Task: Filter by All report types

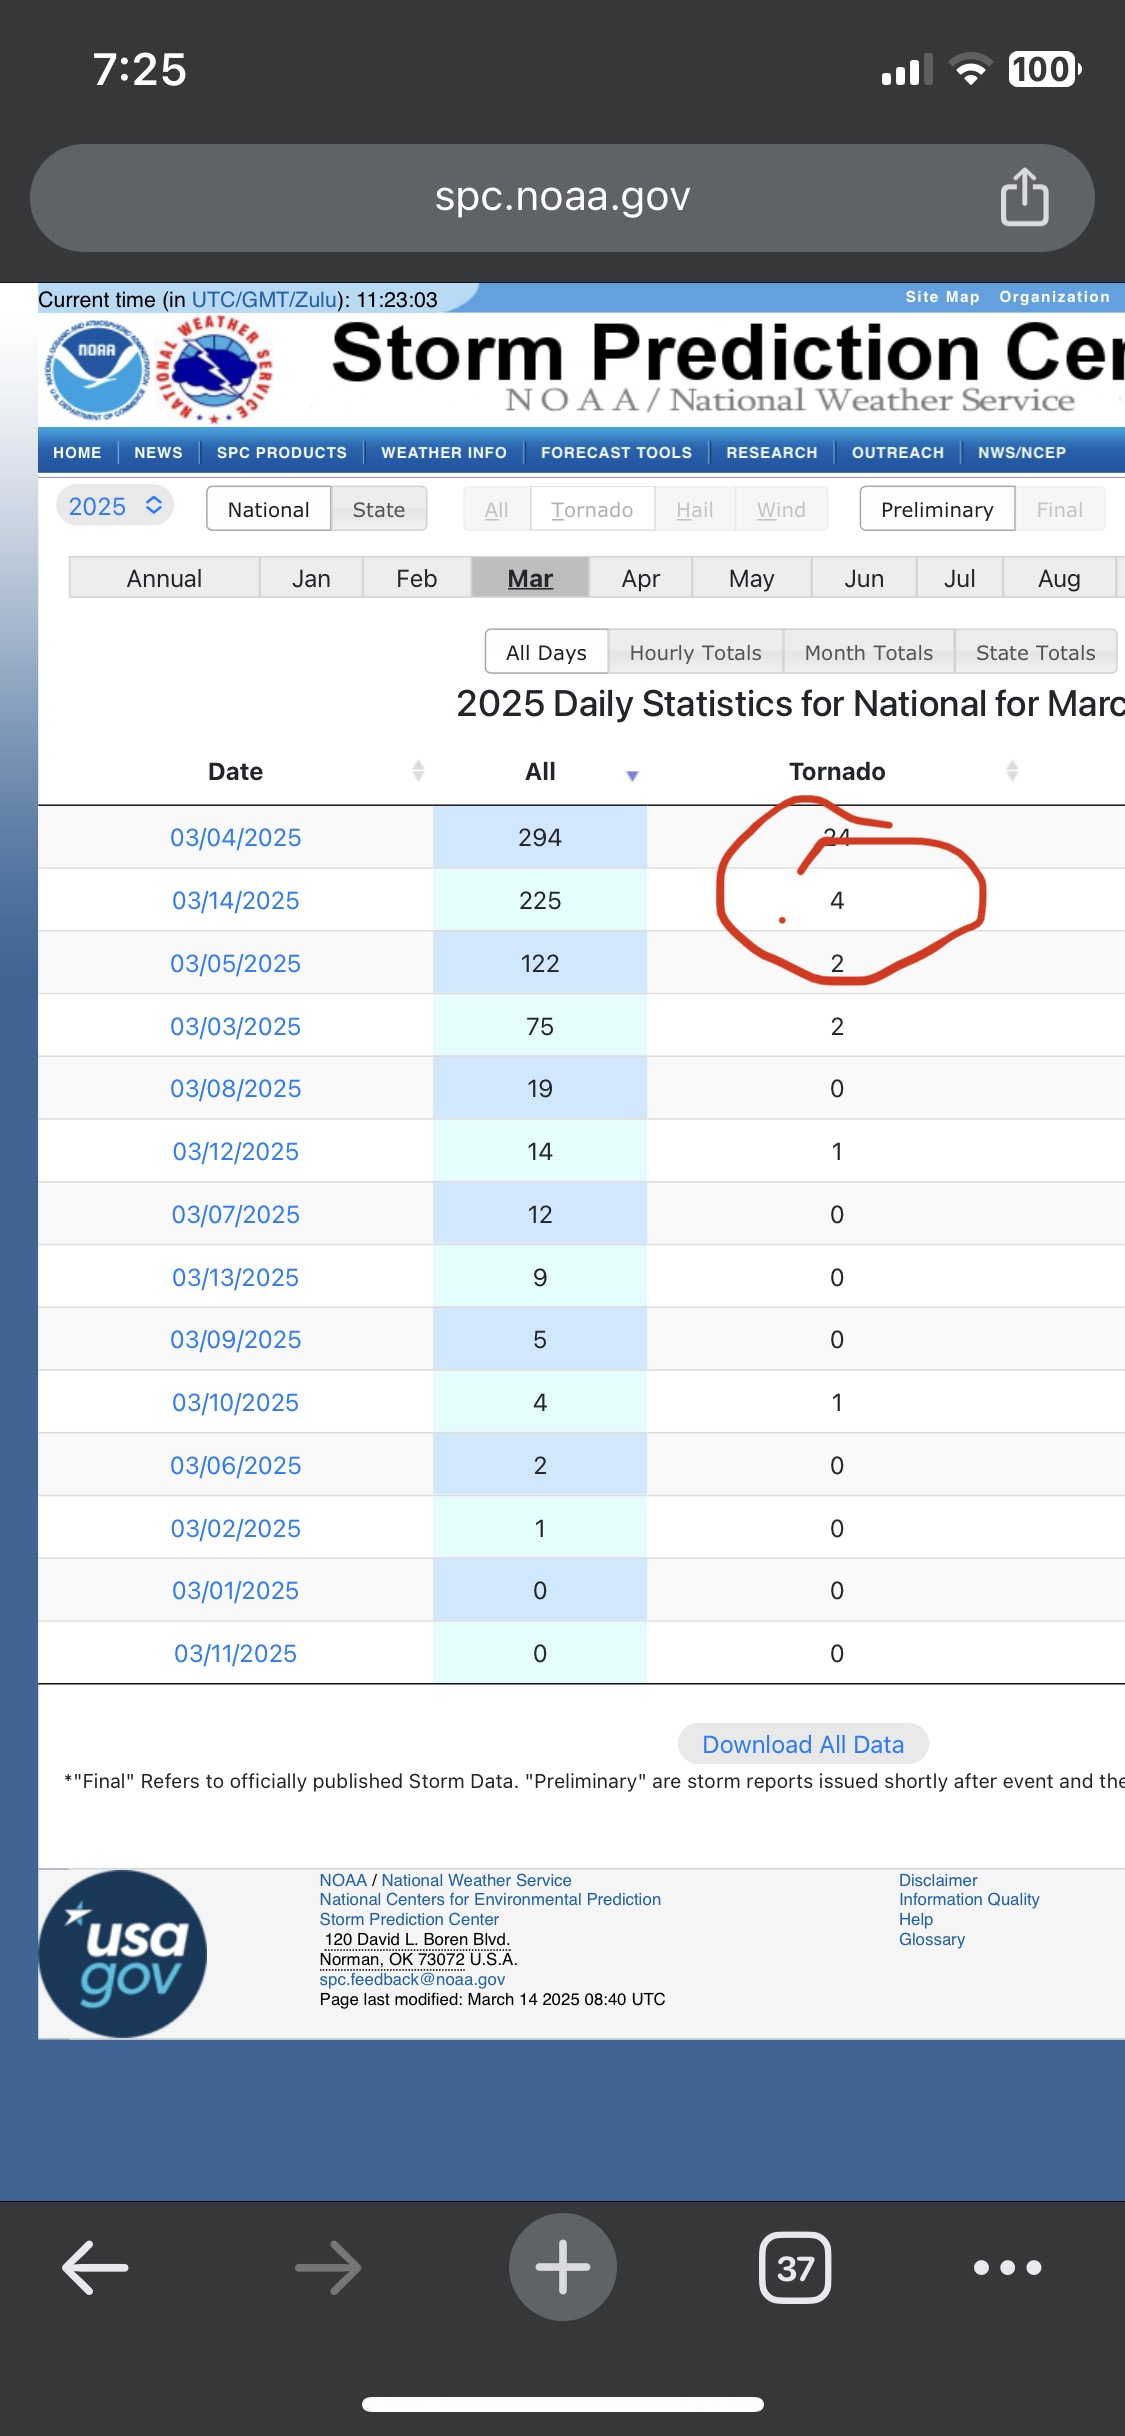Action: pyautogui.click(x=496, y=509)
